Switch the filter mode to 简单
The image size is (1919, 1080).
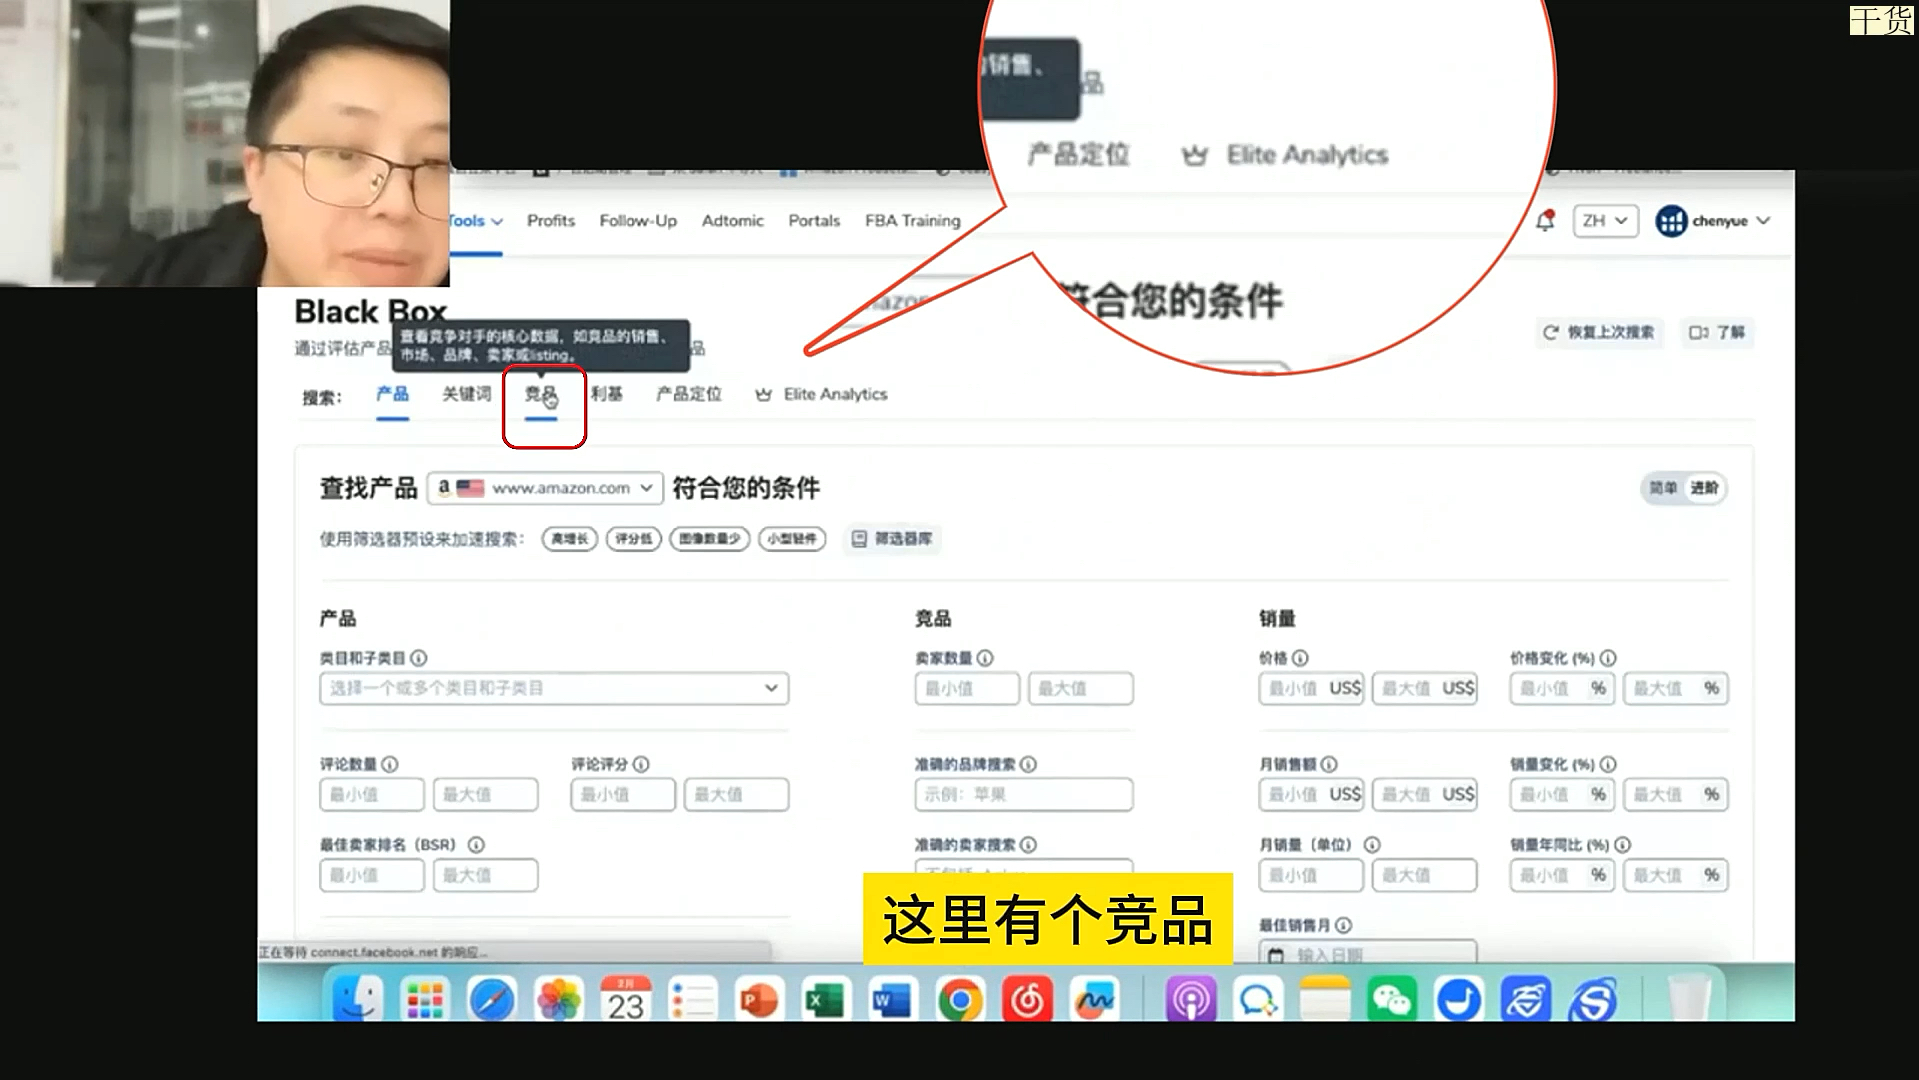(1663, 488)
